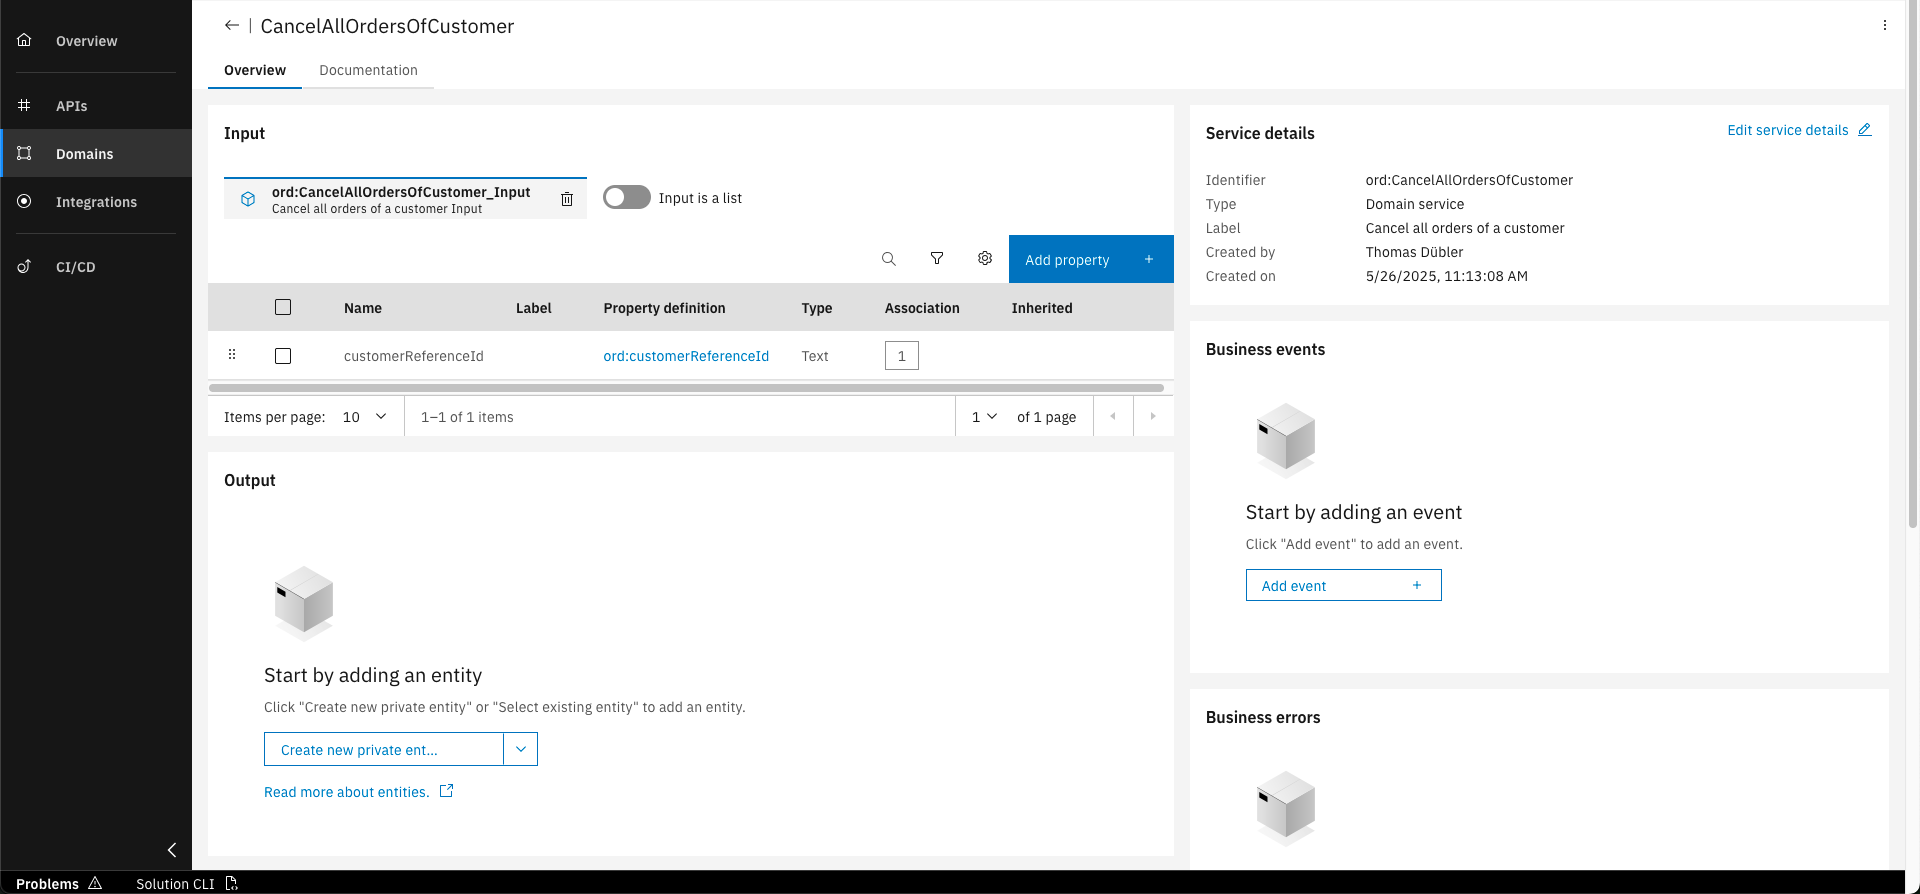Sort by the Name column header
Image resolution: width=1920 pixels, height=894 pixels.
363,308
